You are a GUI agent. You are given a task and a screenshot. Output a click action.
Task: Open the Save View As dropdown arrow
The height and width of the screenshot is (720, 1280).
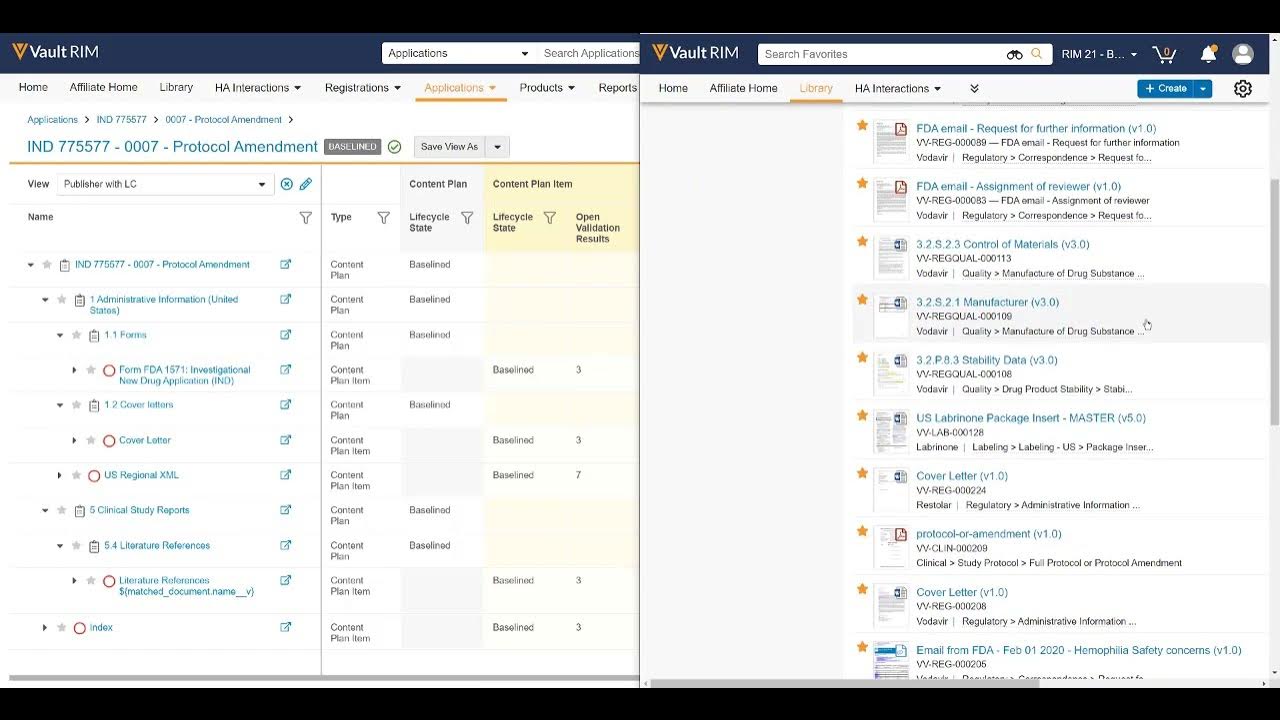[497, 147]
